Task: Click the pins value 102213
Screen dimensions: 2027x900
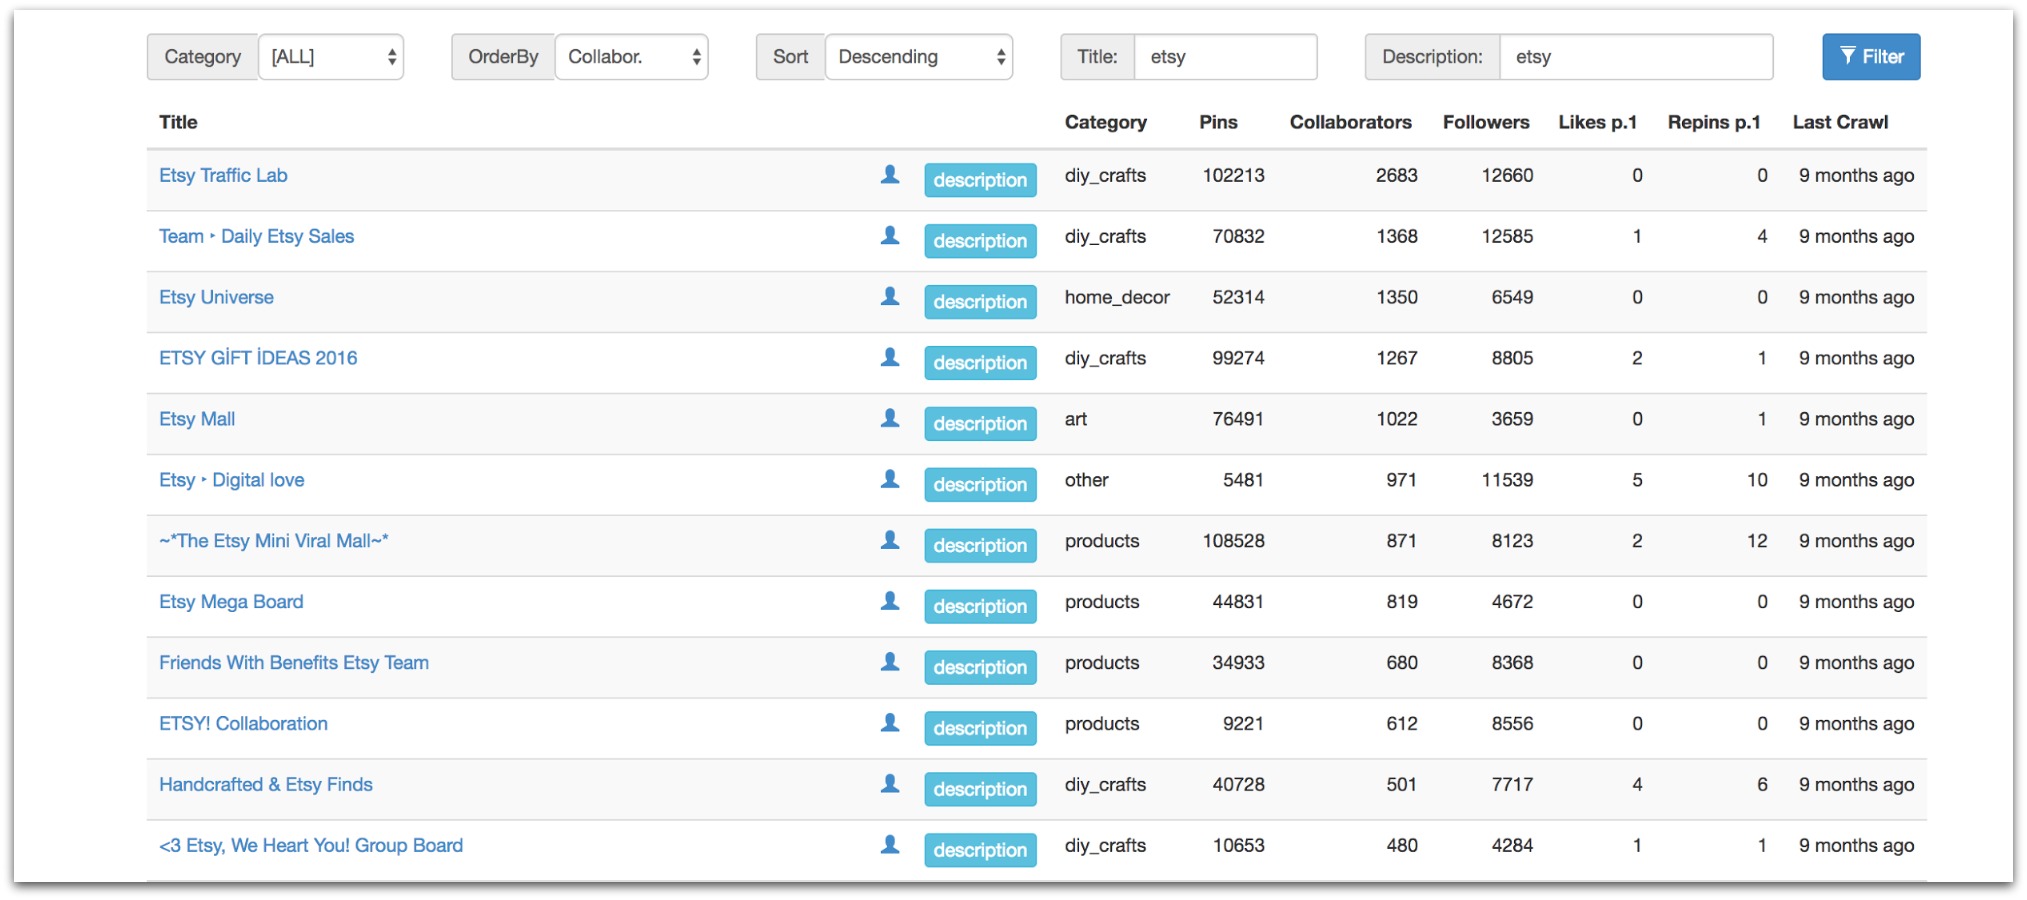Action: coord(1233,175)
